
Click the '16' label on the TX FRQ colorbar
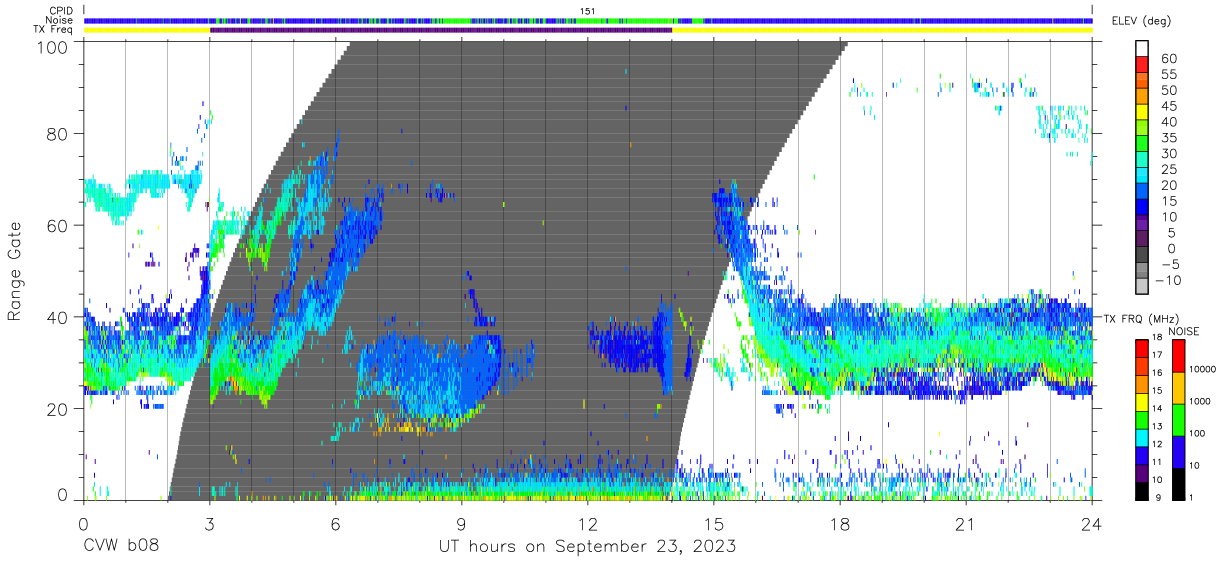coord(1155,373)
